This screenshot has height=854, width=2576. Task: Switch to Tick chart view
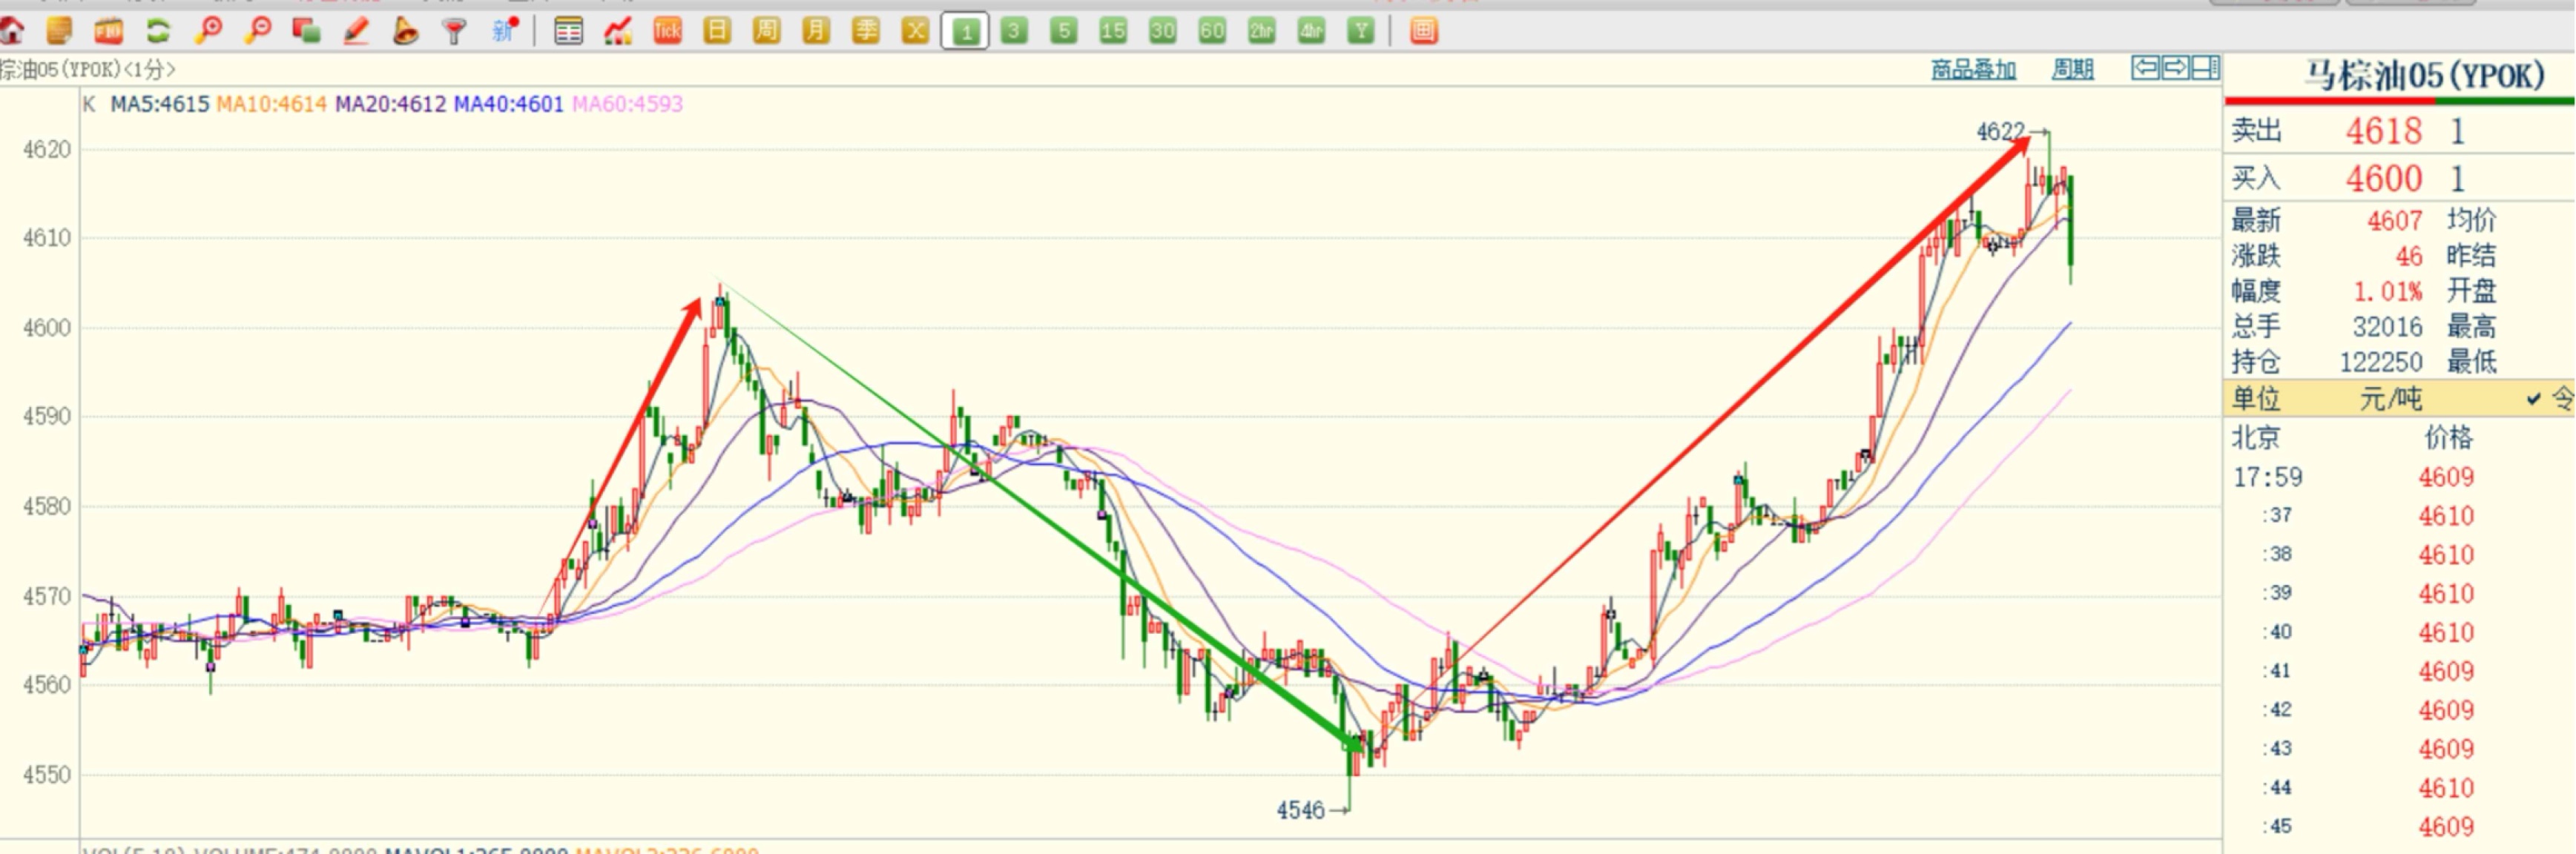667,31
